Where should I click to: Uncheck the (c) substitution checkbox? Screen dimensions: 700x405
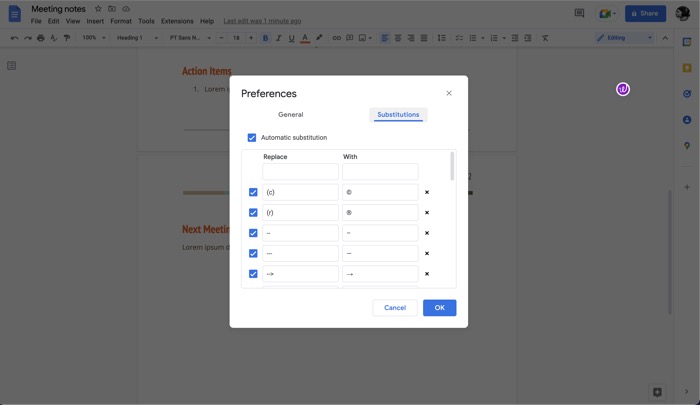(253, 192)
